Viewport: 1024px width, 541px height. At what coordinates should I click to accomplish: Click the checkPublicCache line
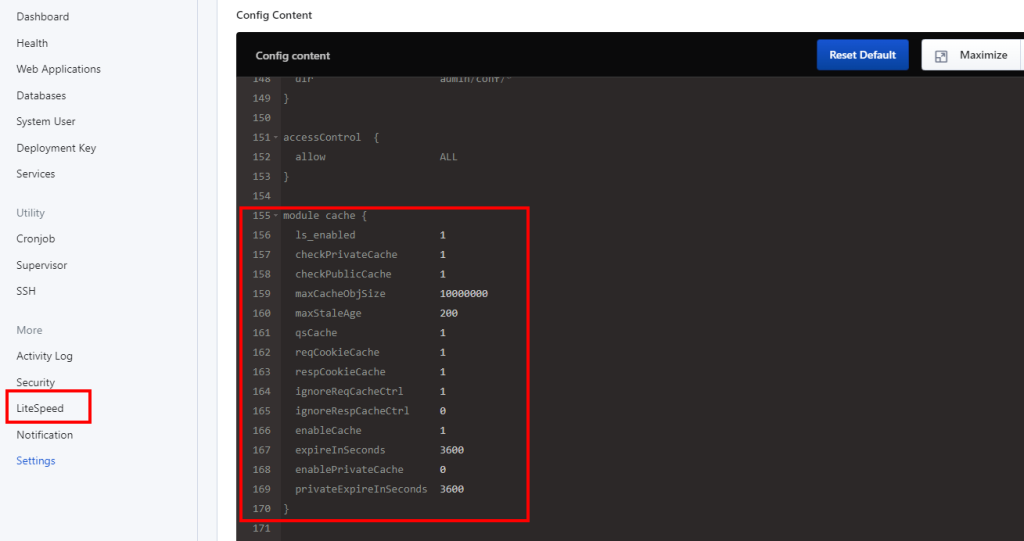click(x=370, y=274)
